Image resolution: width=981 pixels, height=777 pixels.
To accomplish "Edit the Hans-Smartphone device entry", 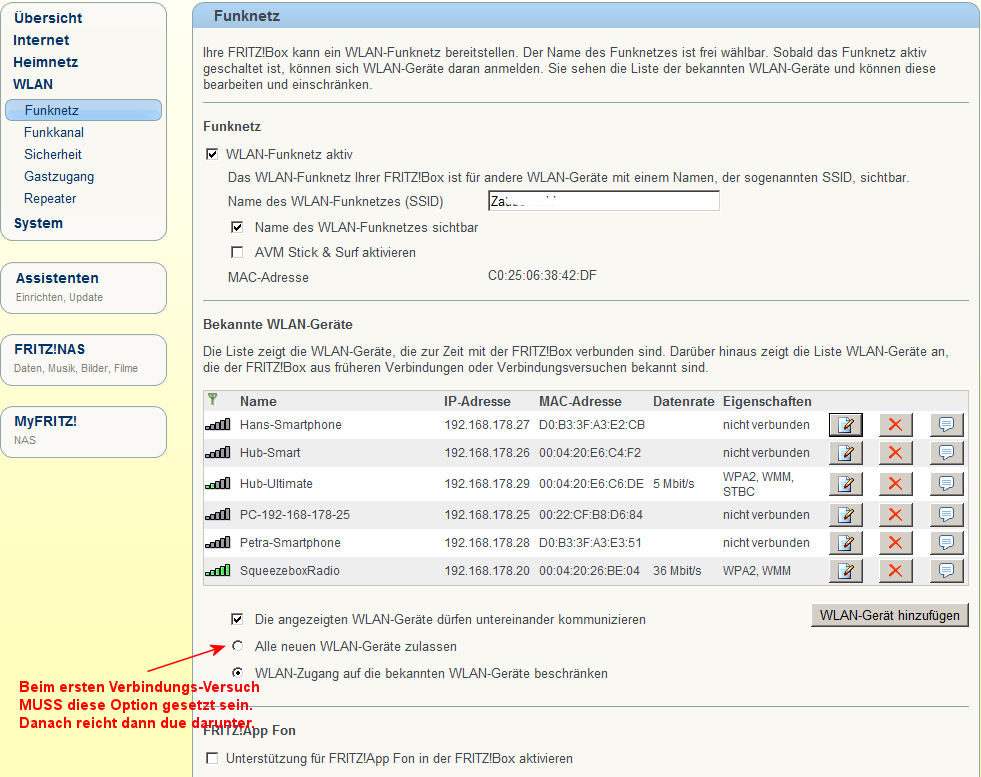I will point(846,425).
